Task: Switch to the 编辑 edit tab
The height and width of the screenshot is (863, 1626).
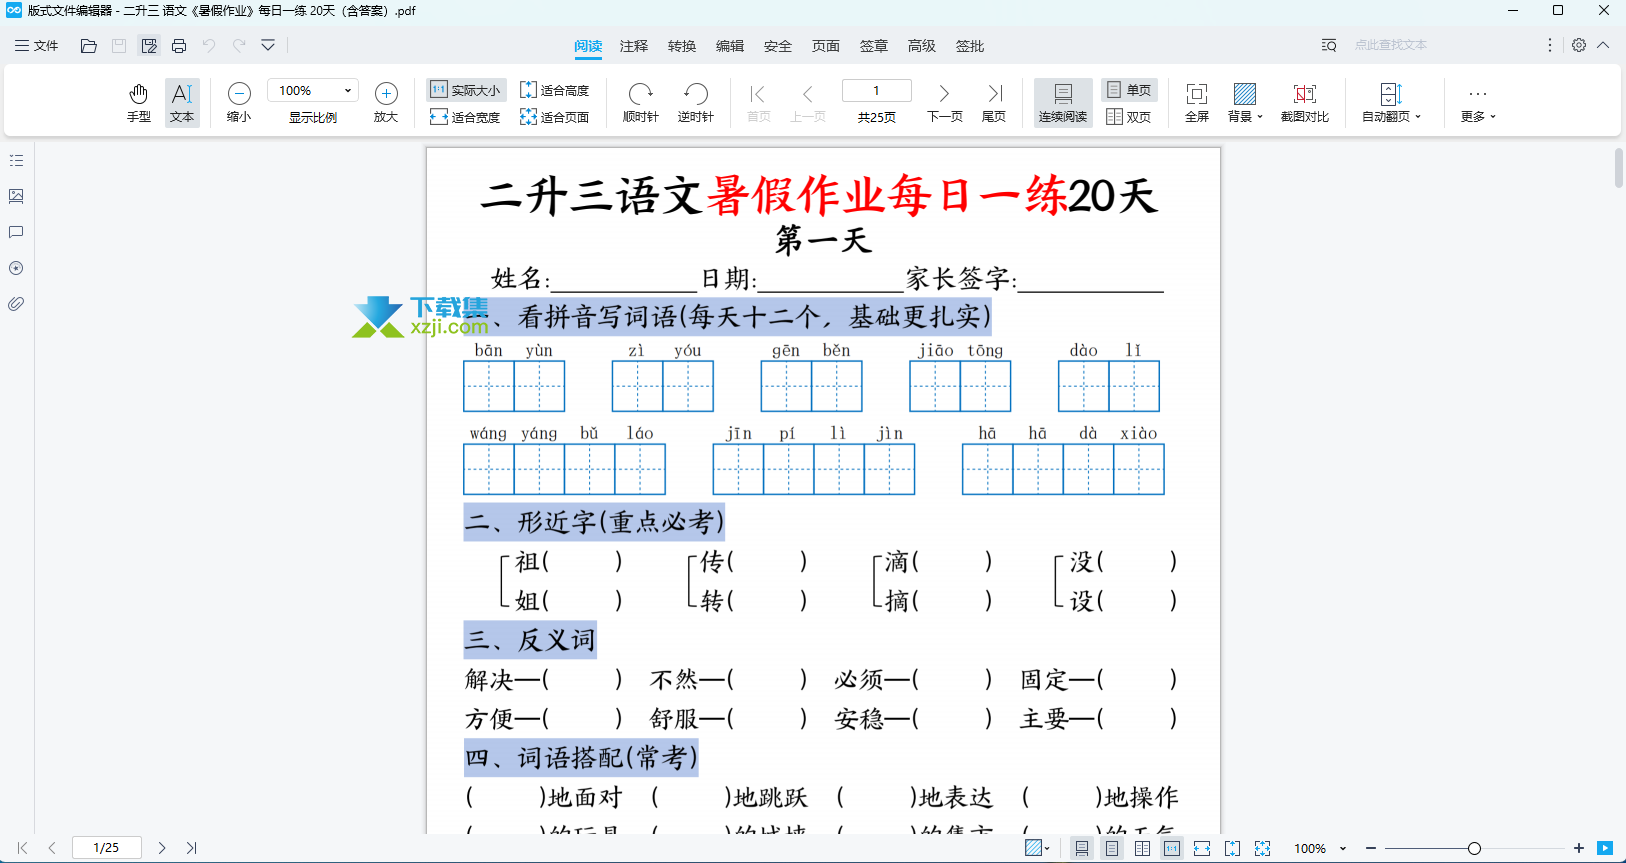Action: pos(730,46)
